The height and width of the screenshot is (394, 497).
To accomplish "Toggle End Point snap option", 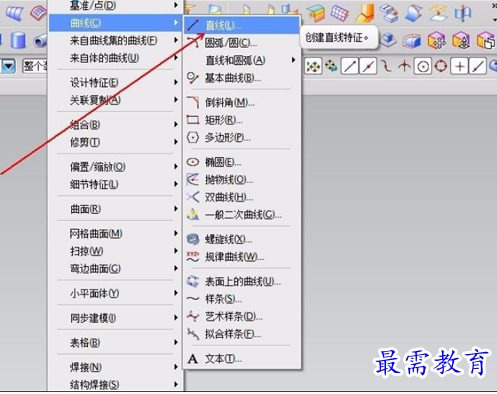I will (x=350, y=66).
